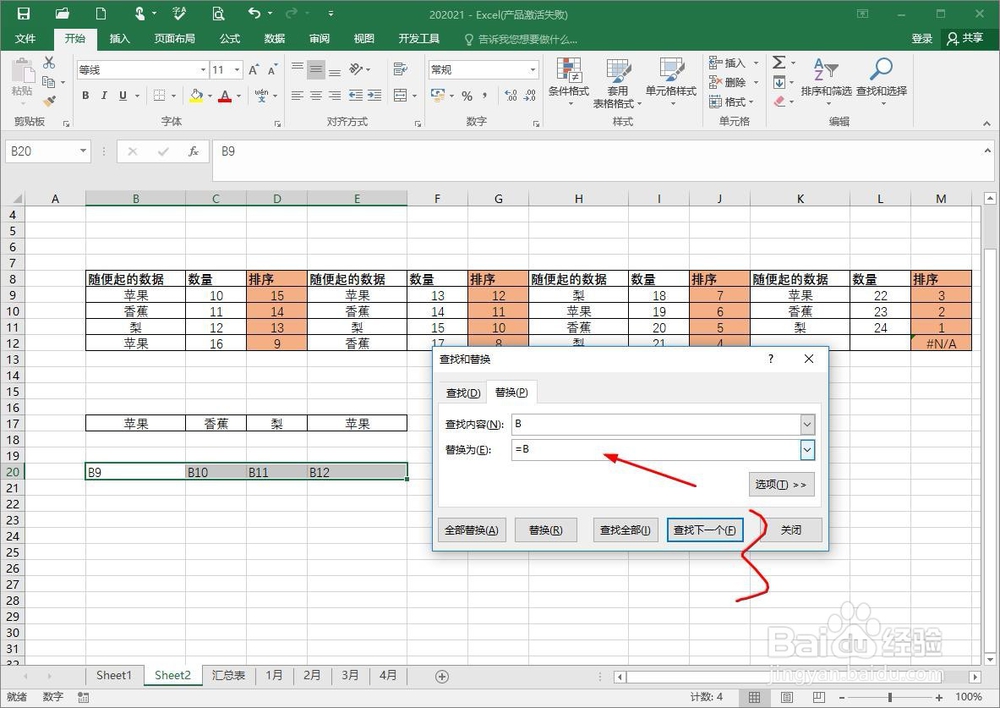
Task: Click the zoom slider handle
Action: pos(890,697)
